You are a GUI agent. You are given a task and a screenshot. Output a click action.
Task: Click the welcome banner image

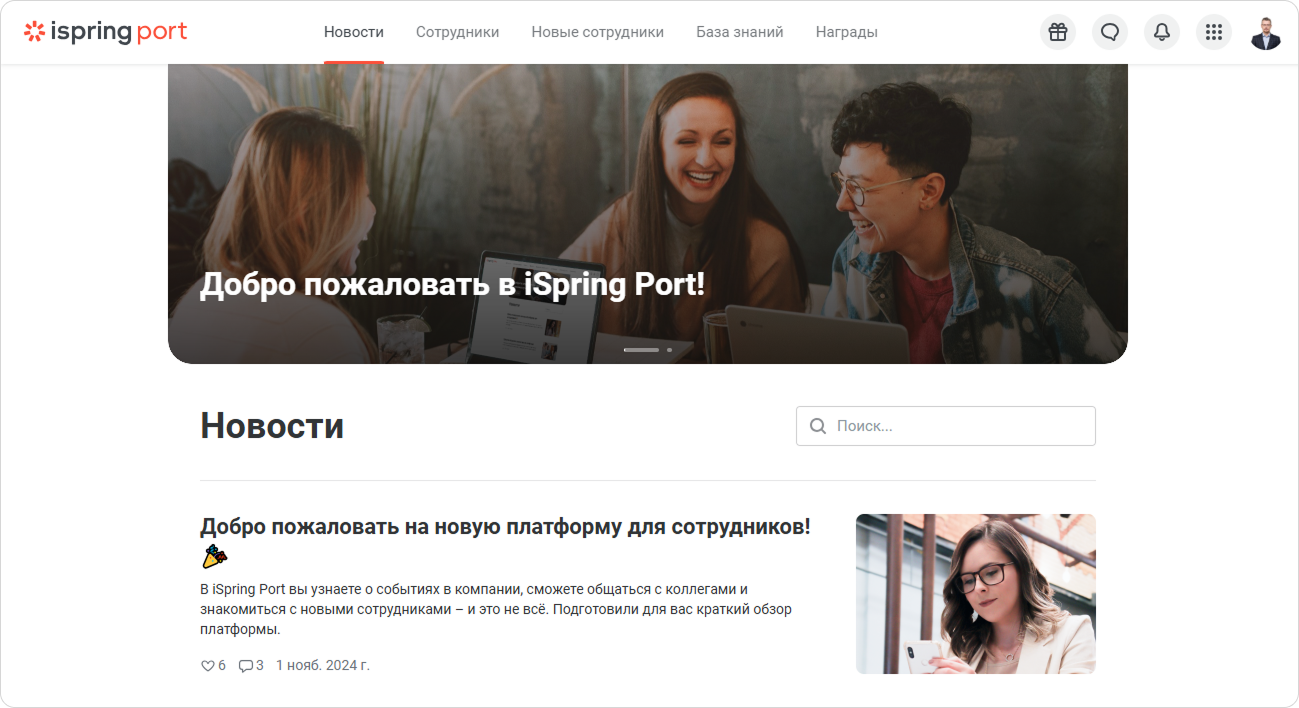tap(648, 214)
